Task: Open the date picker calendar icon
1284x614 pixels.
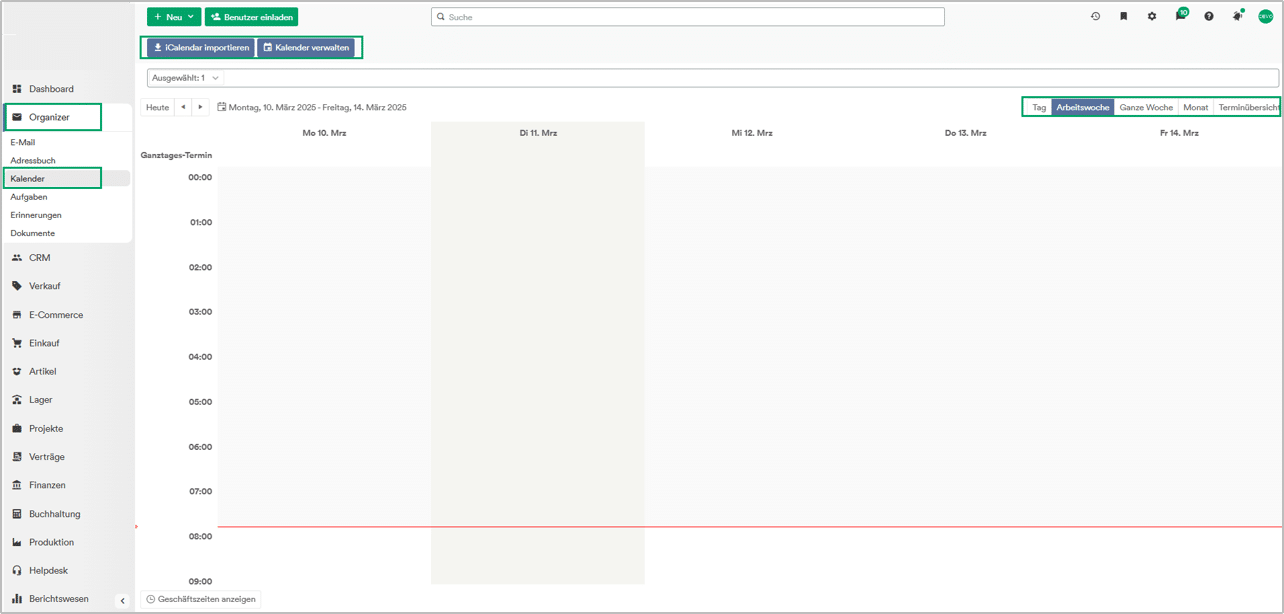Action: pyautogui.click(x=222, y=107)
